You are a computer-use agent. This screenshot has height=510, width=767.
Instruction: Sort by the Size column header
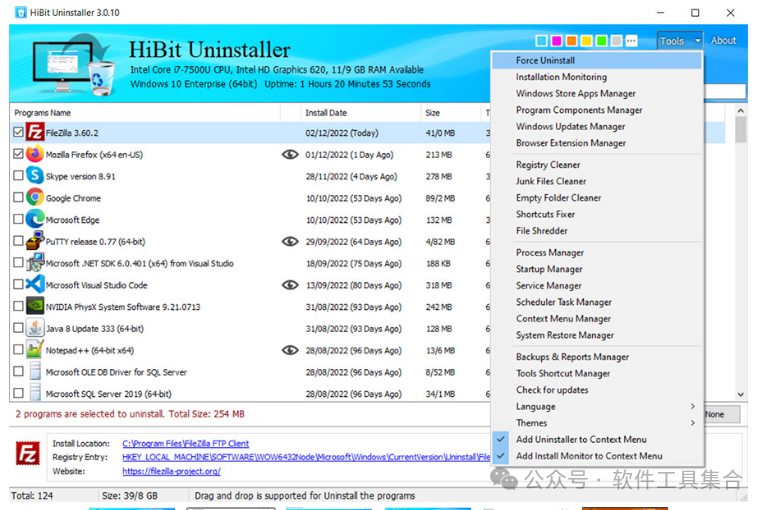click(x=451, y=113)
